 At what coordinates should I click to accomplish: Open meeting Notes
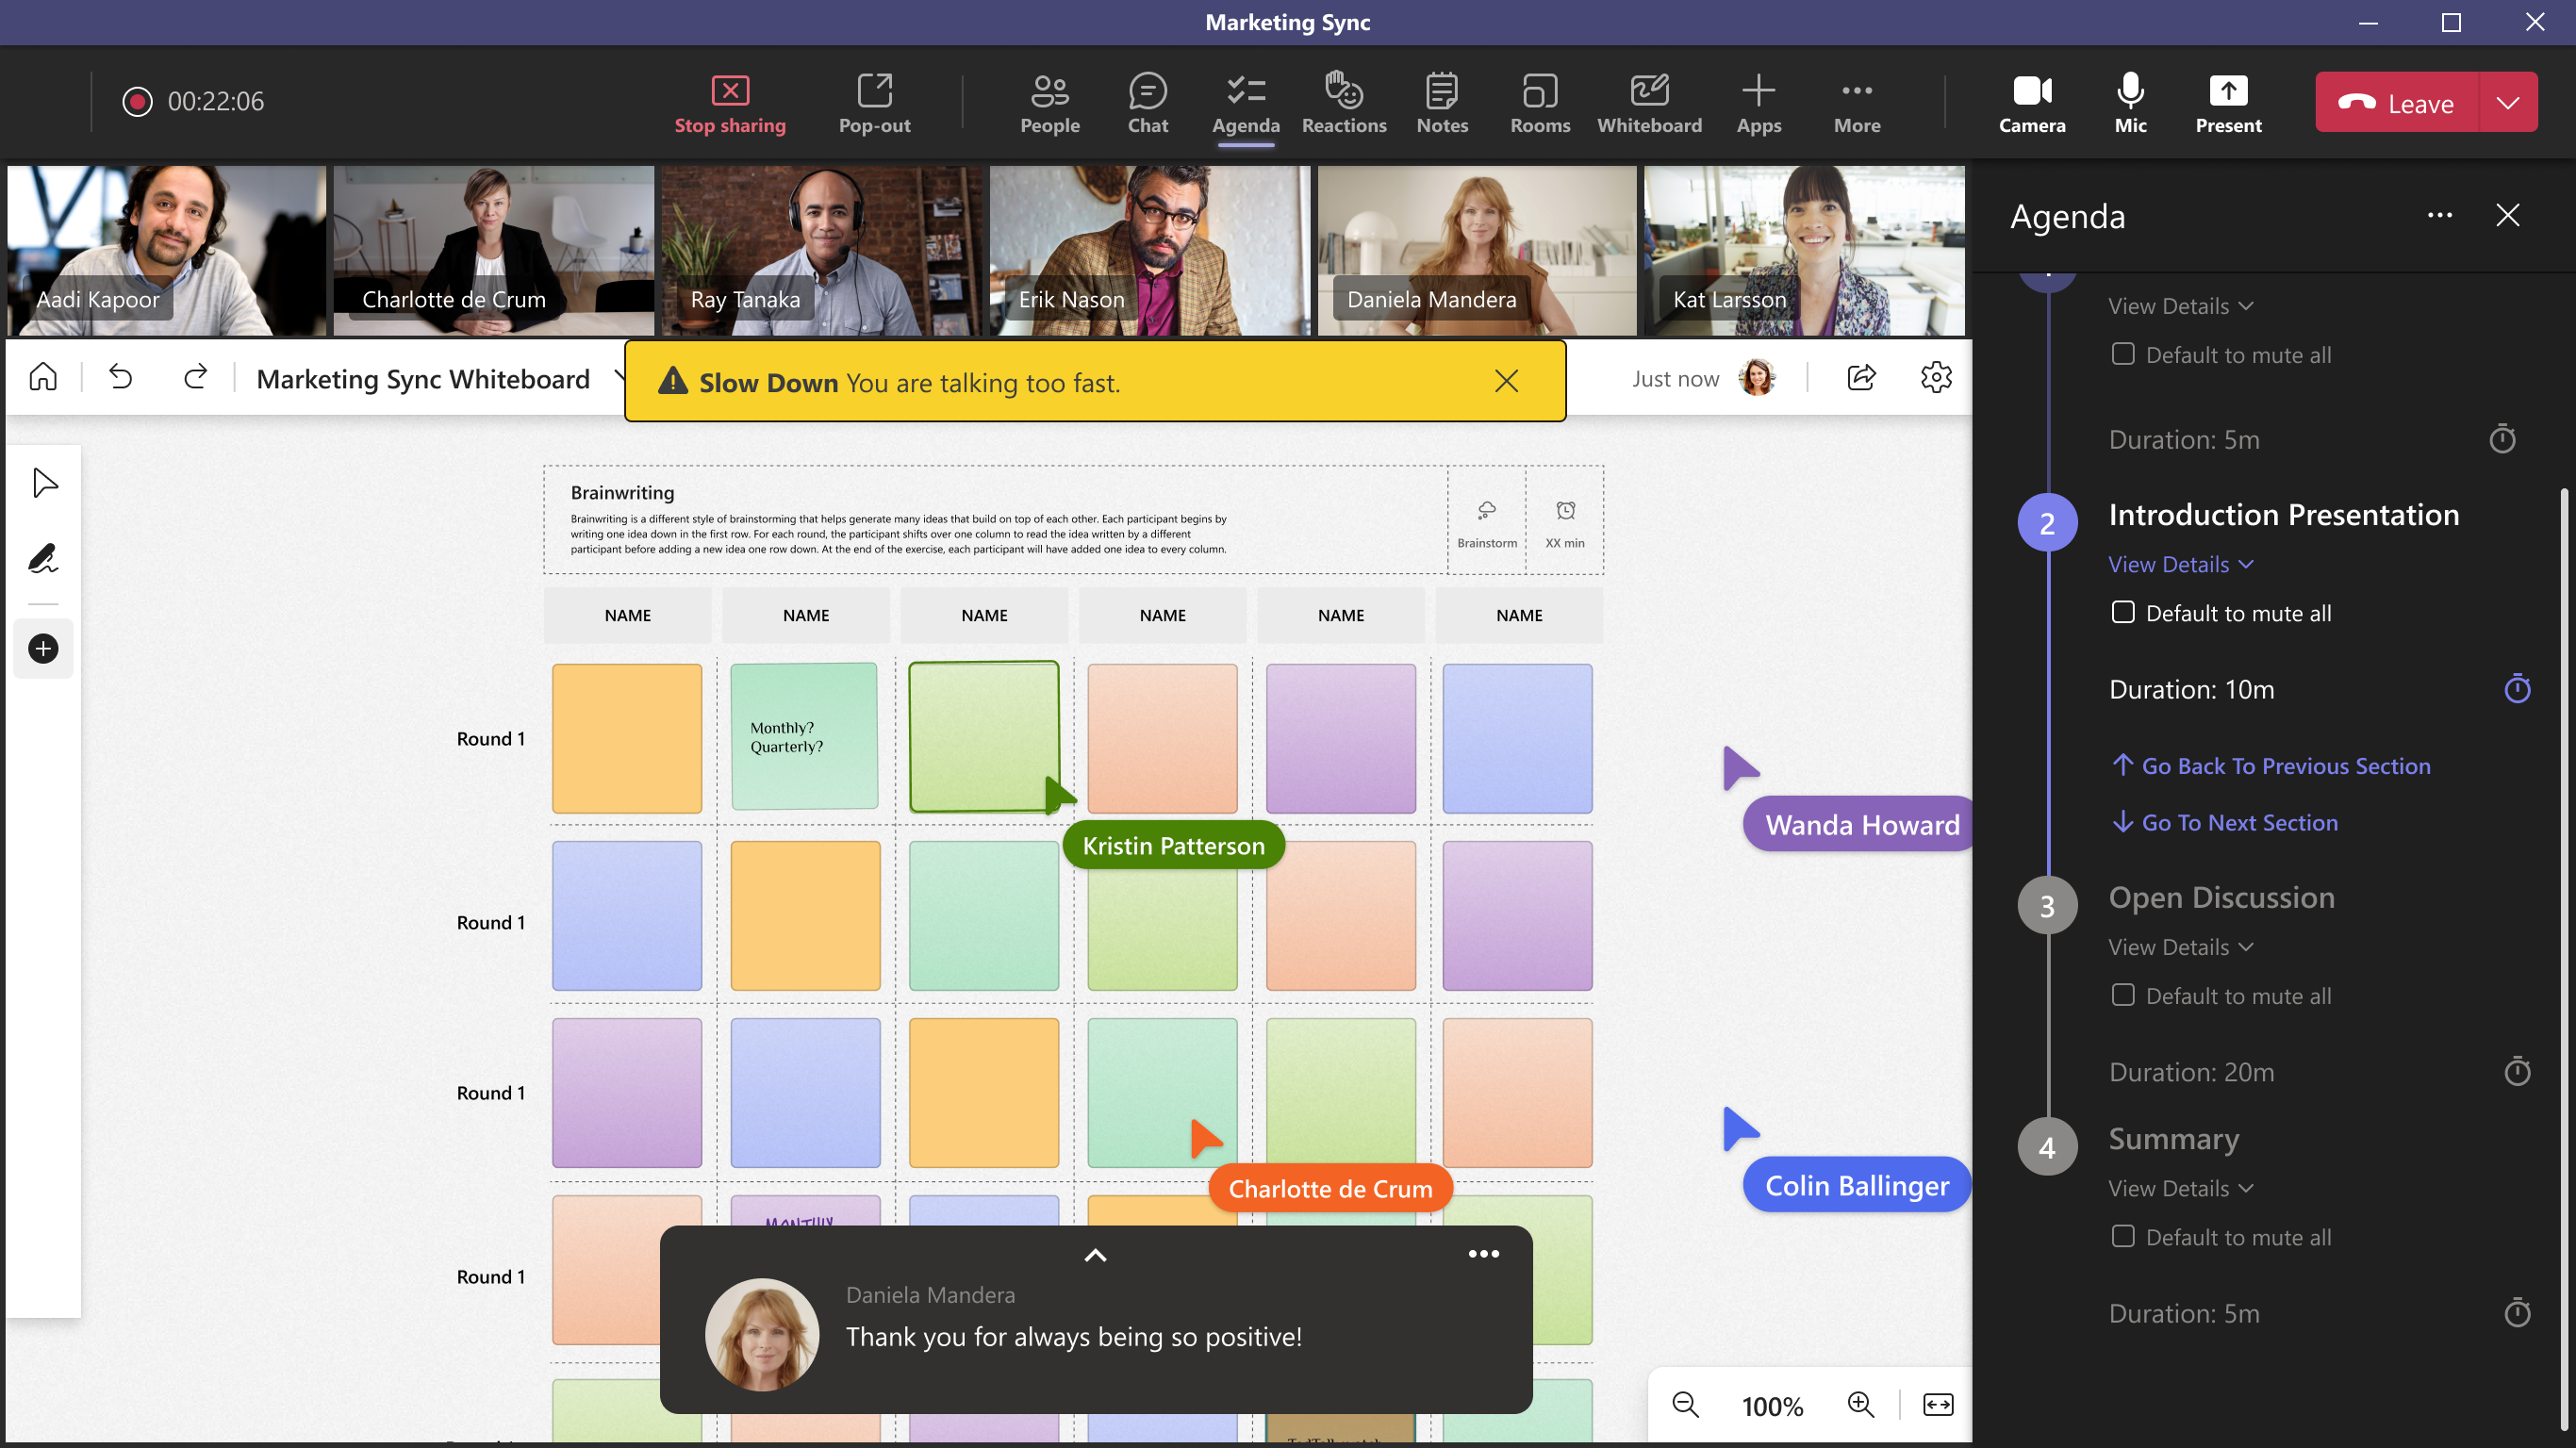tap(1442, 103)
